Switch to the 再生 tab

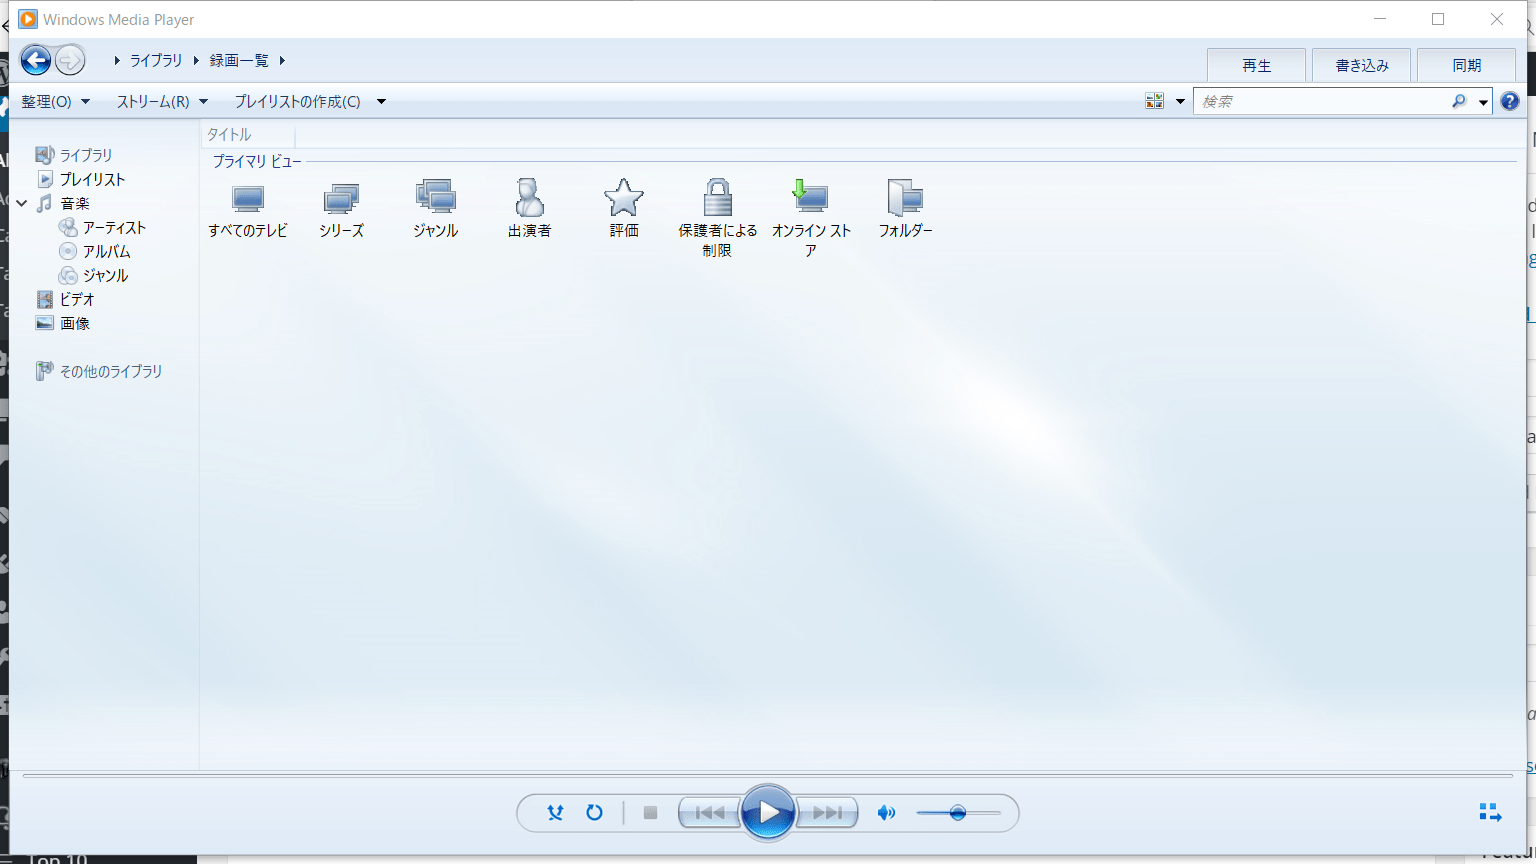click(x=1256, y=65)
